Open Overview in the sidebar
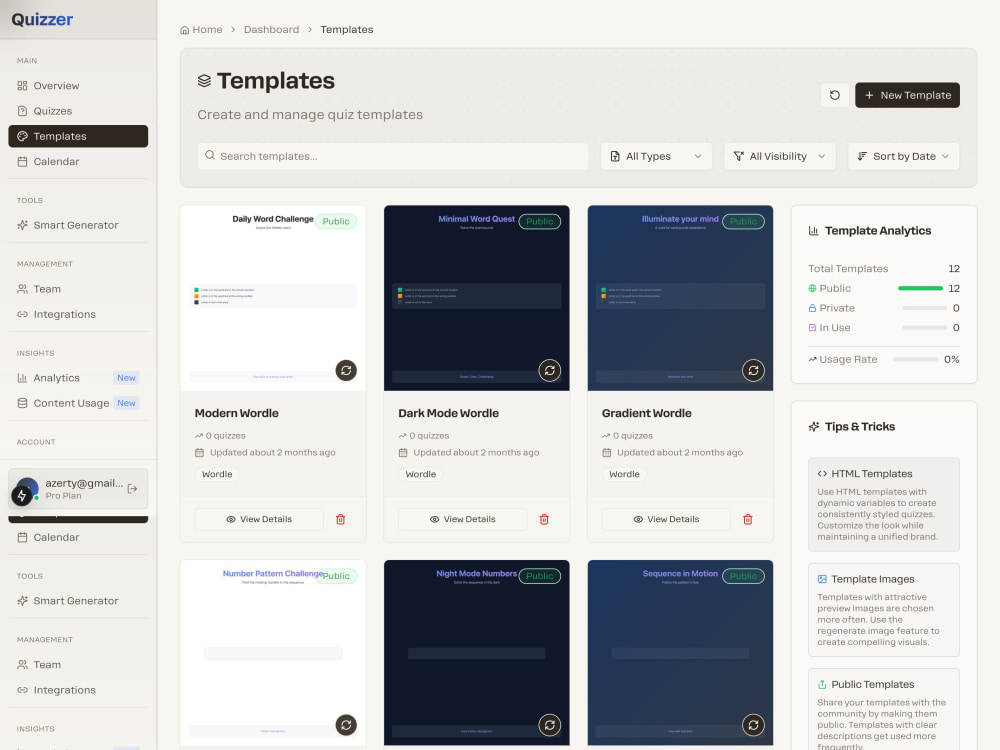The image size is (1000, 750). click(78, 85)
